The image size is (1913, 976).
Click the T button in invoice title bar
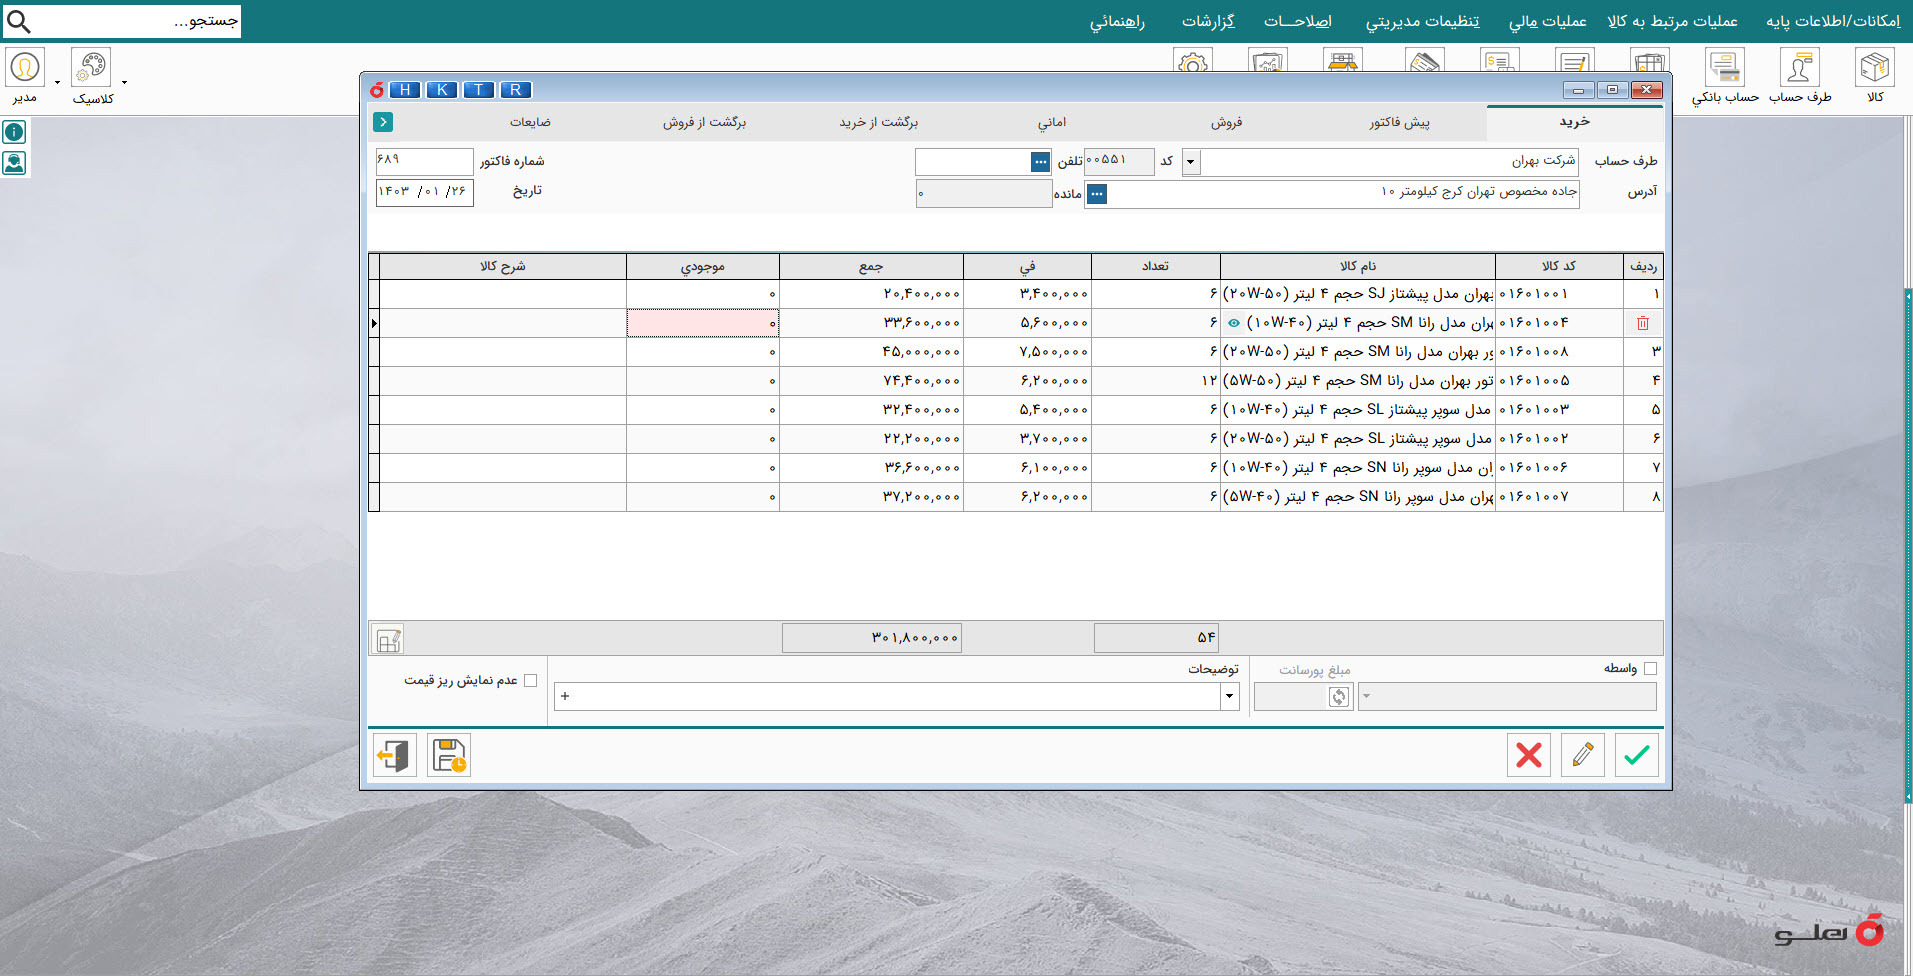[x=479, y=90]
